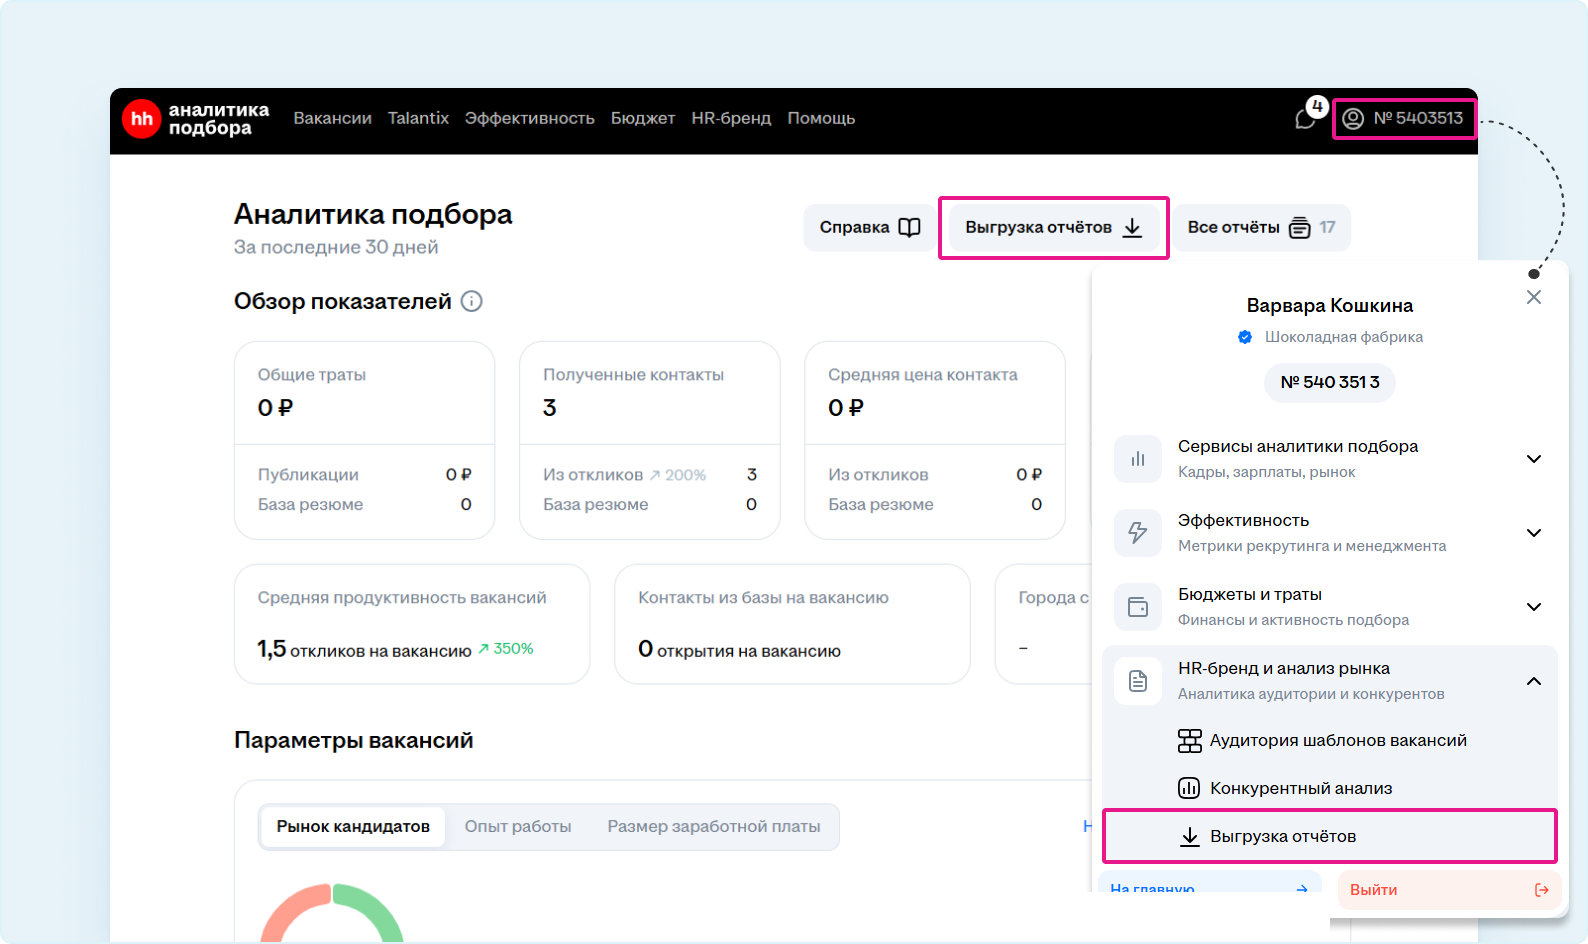Switch to Опыт работы tab

point(518,826)
